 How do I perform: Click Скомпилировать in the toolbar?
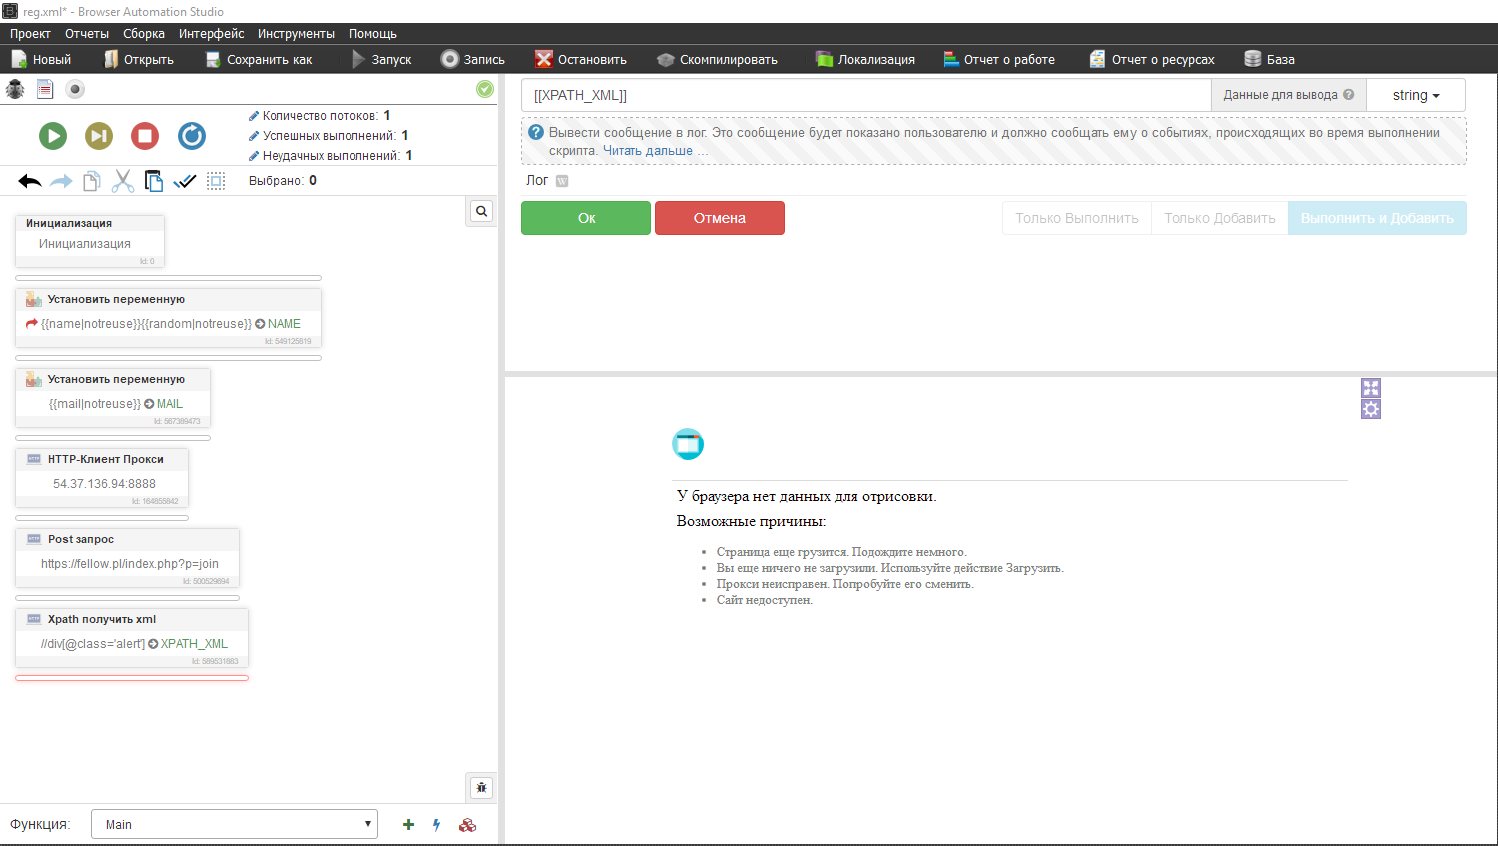(717, 59)
